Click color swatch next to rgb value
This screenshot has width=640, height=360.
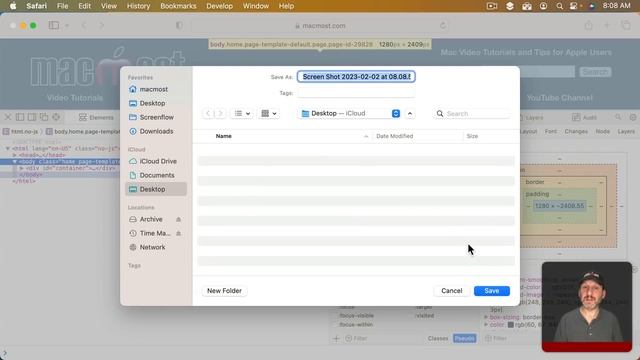click(x=510, y=325)
